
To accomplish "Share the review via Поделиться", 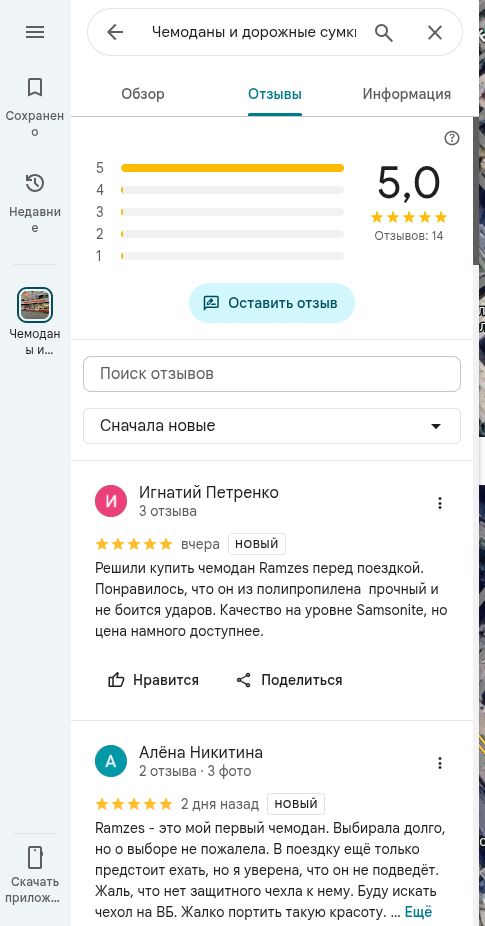I will tap(289, 680).
